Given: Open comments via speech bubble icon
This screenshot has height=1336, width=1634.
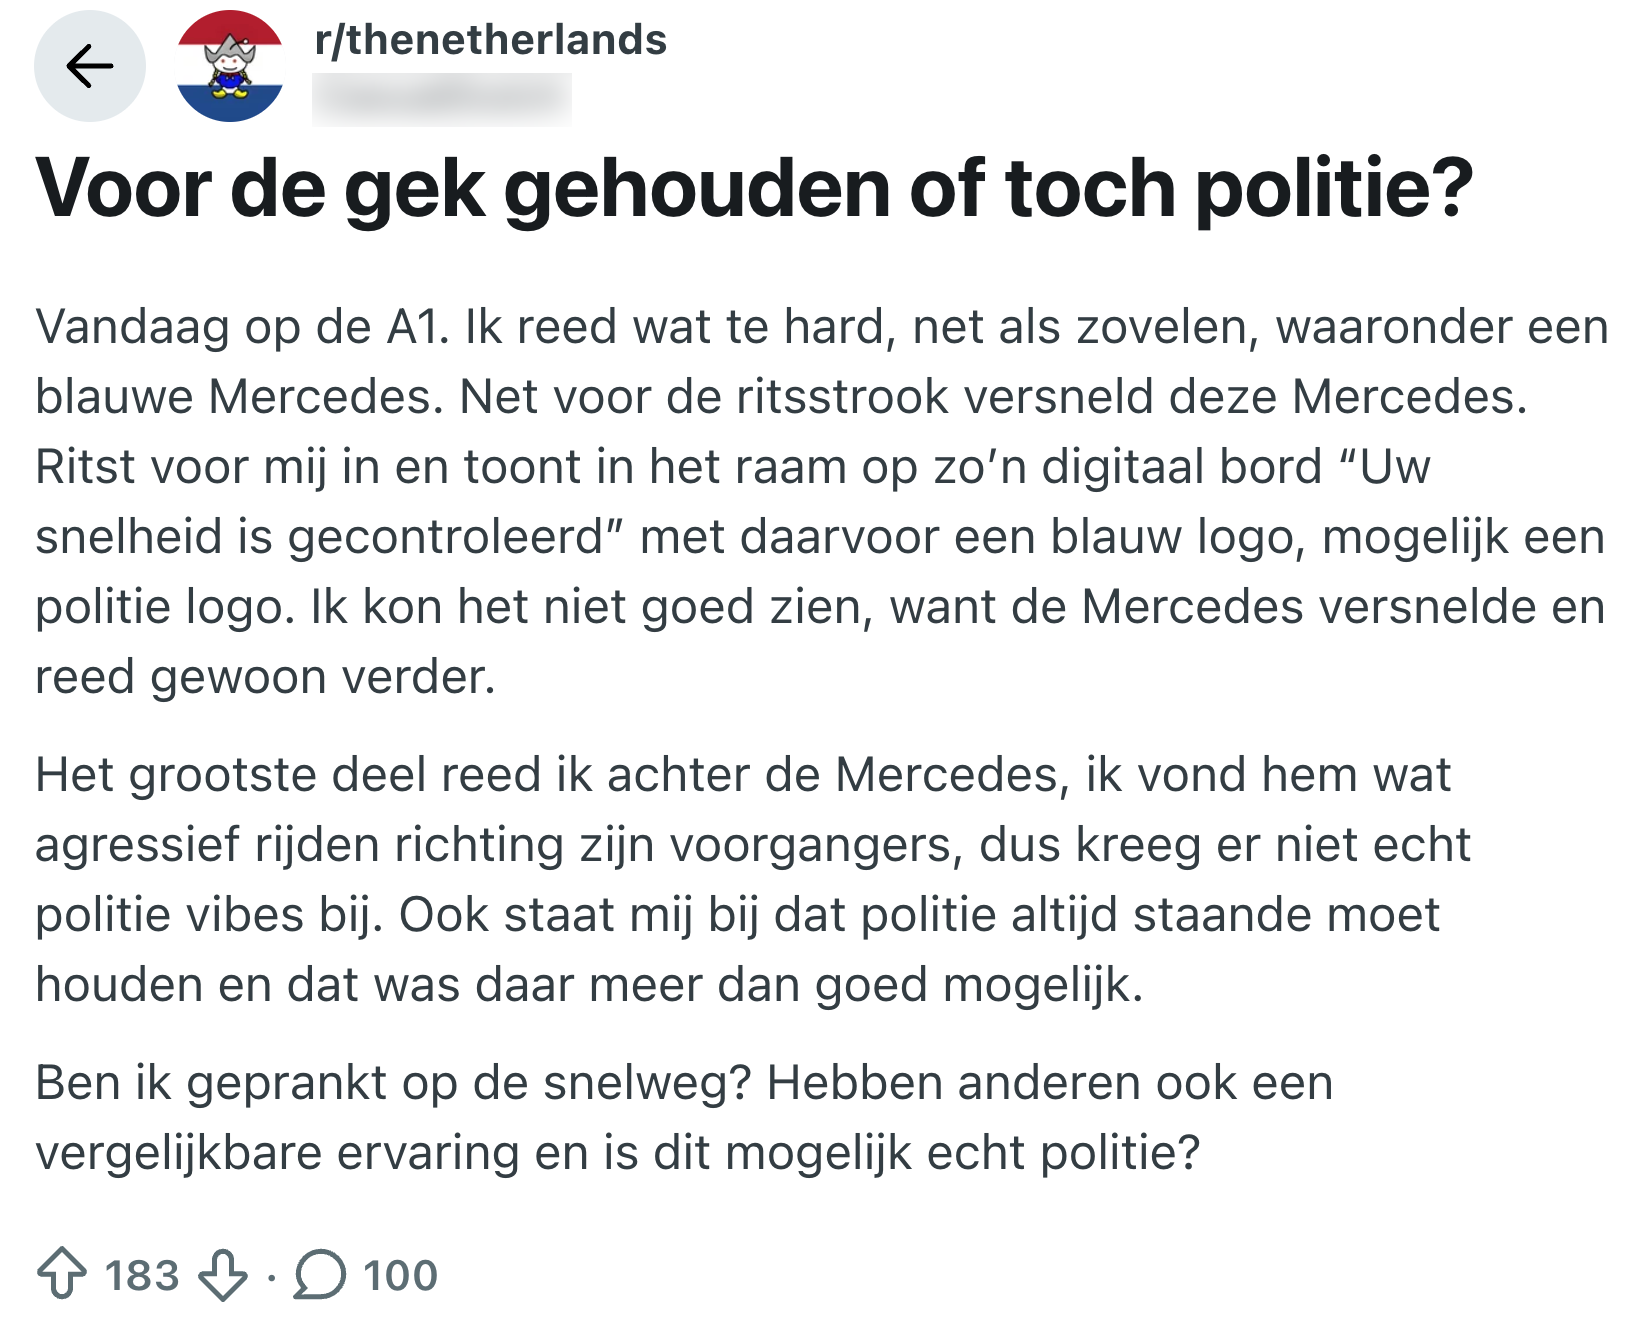Looking at the screenshot, I should coord(319,1274).
